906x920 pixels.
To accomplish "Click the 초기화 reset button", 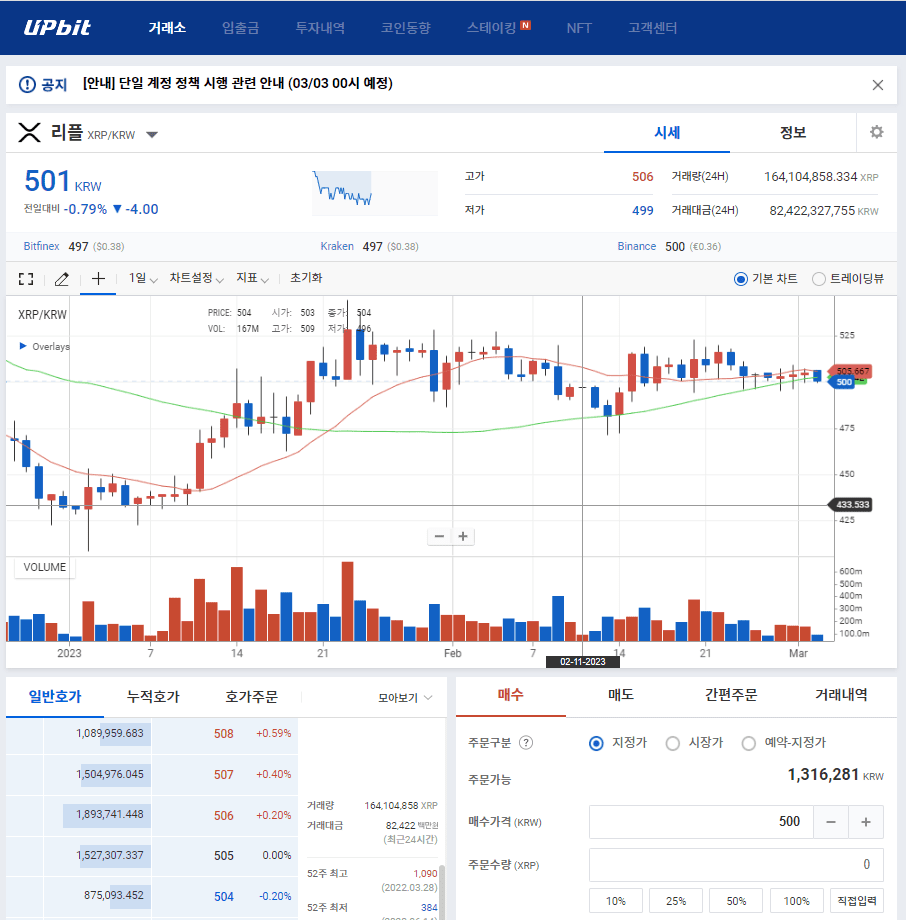I will point(306,279).
